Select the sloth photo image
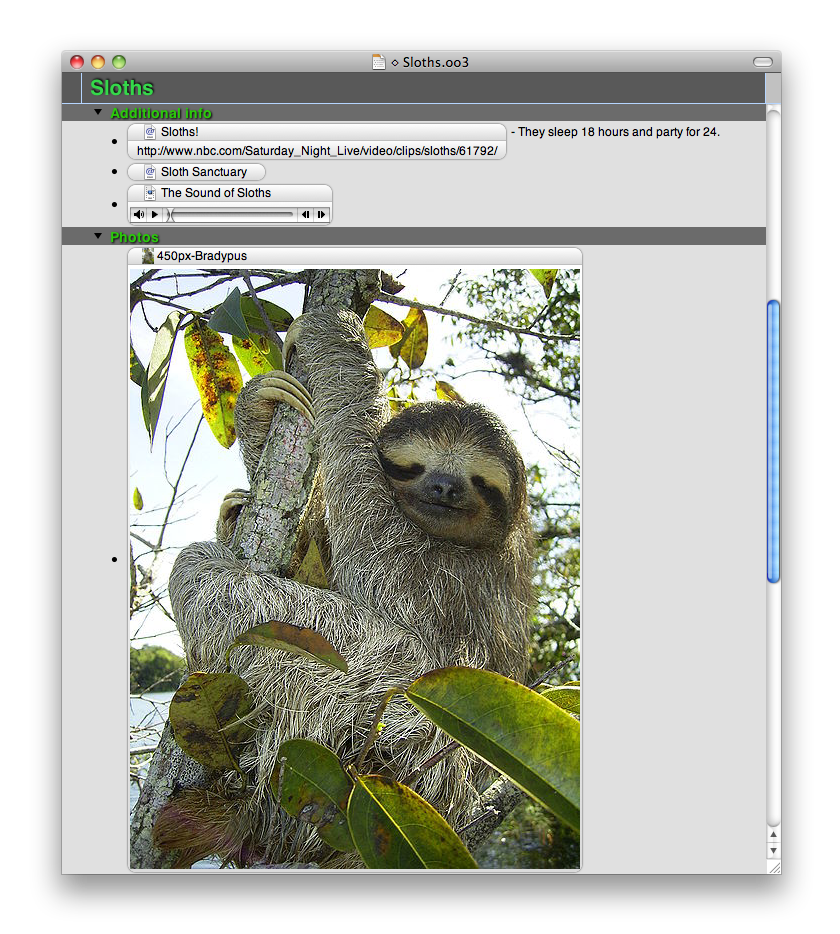The width and height of the screenshot is (840, 934). (x=355, y=568)
